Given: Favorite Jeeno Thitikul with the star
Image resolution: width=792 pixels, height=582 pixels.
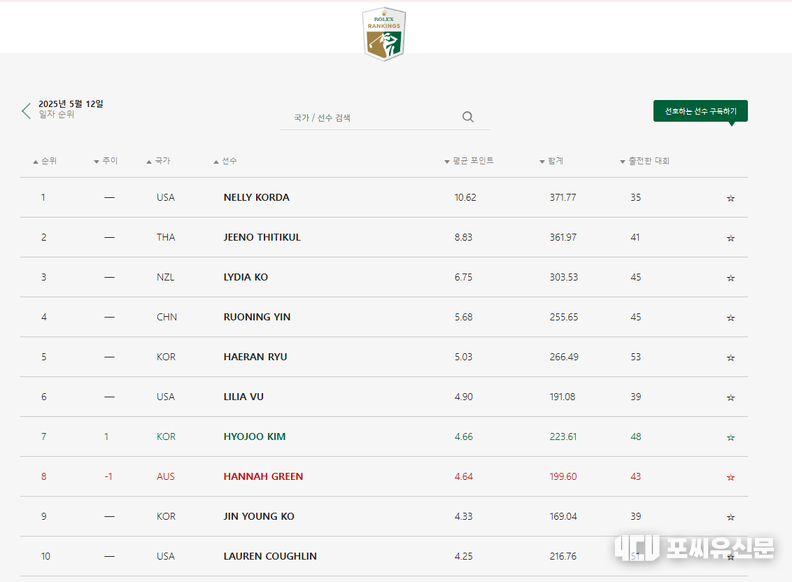Looking at the screenshot, I should (730, 238).
